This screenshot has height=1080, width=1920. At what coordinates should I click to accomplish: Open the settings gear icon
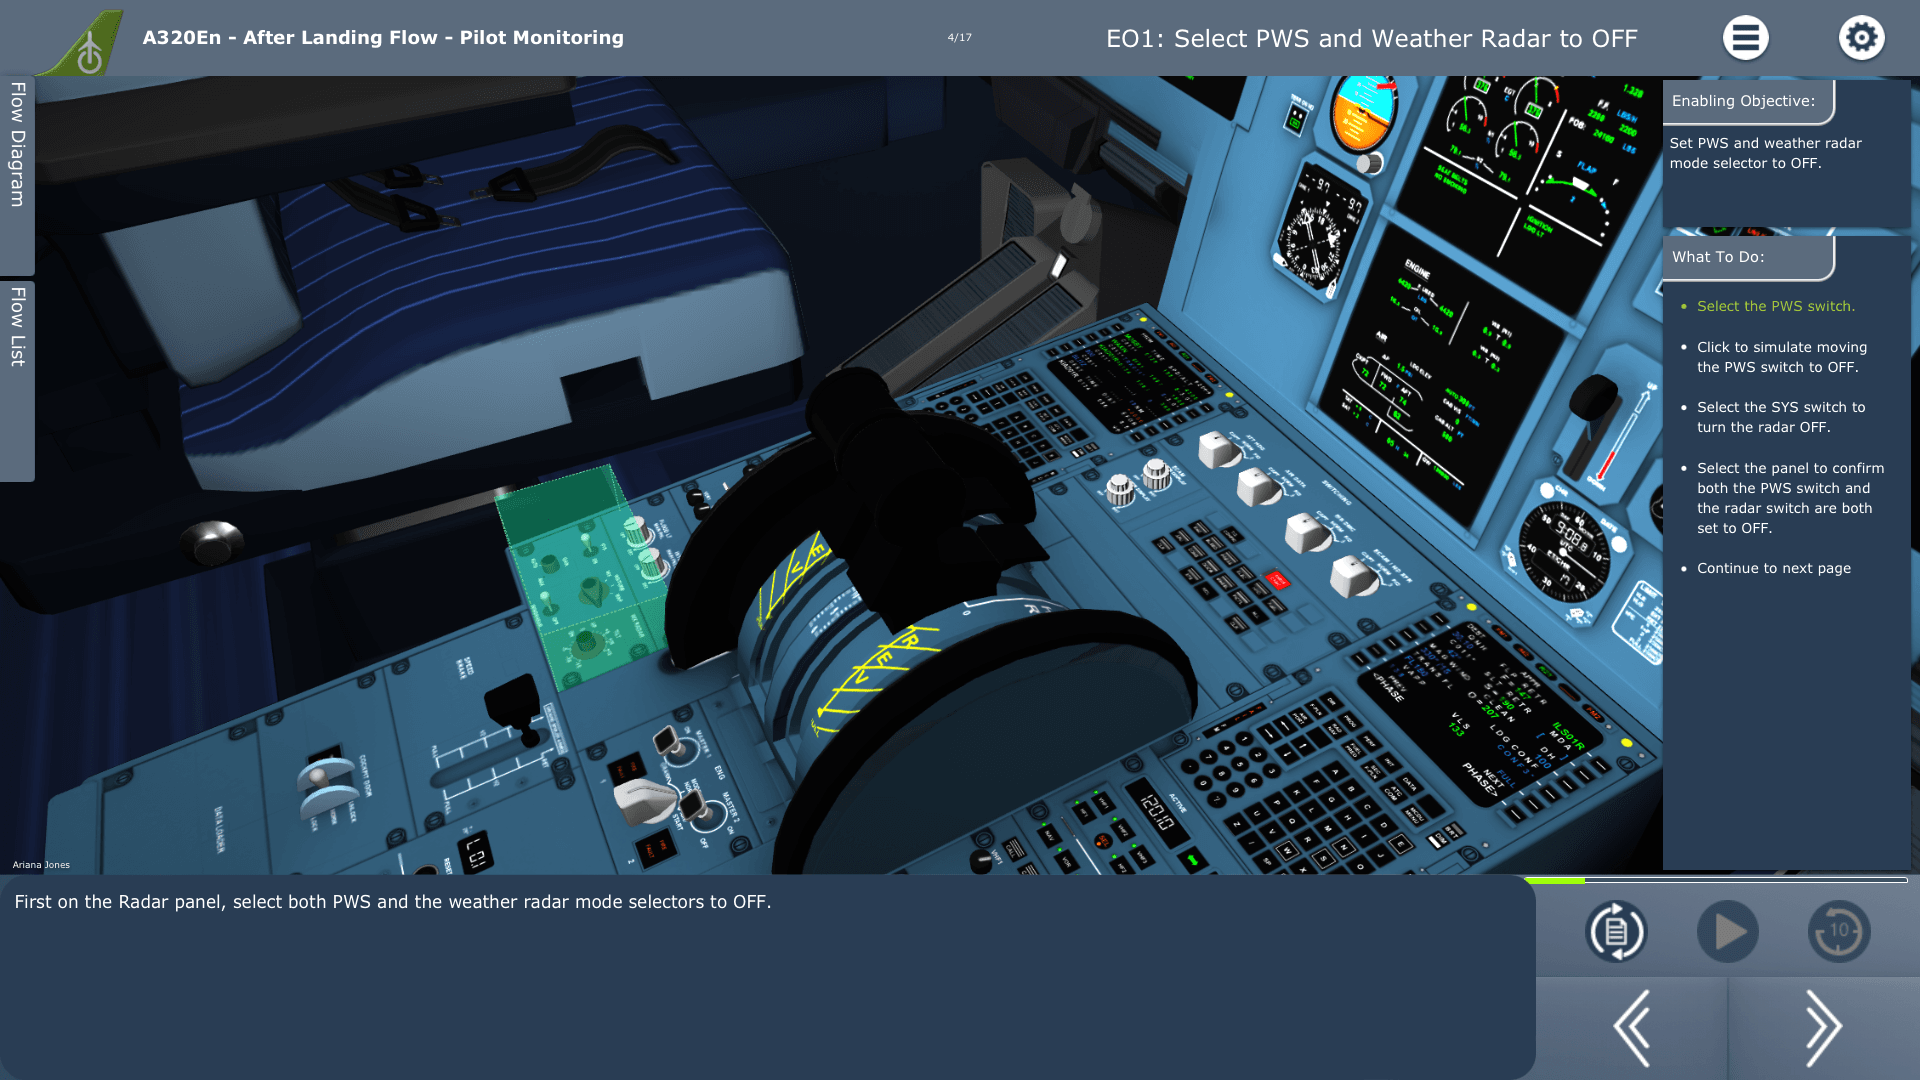[1861, 38]
